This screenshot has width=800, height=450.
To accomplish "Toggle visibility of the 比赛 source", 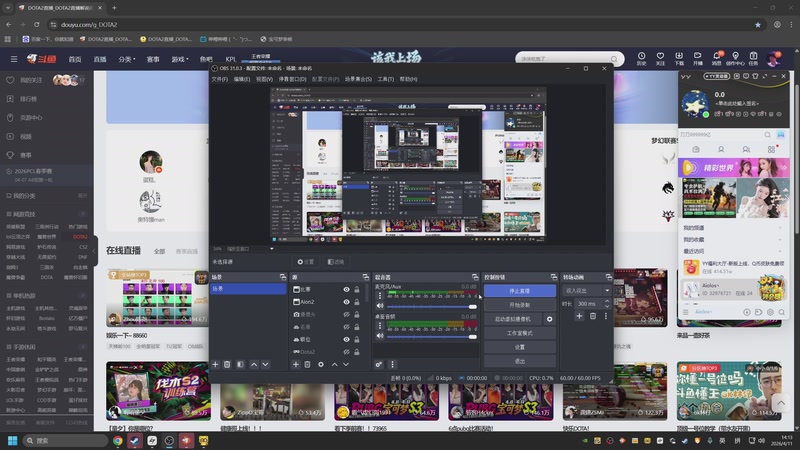I will tap(347, 289).
